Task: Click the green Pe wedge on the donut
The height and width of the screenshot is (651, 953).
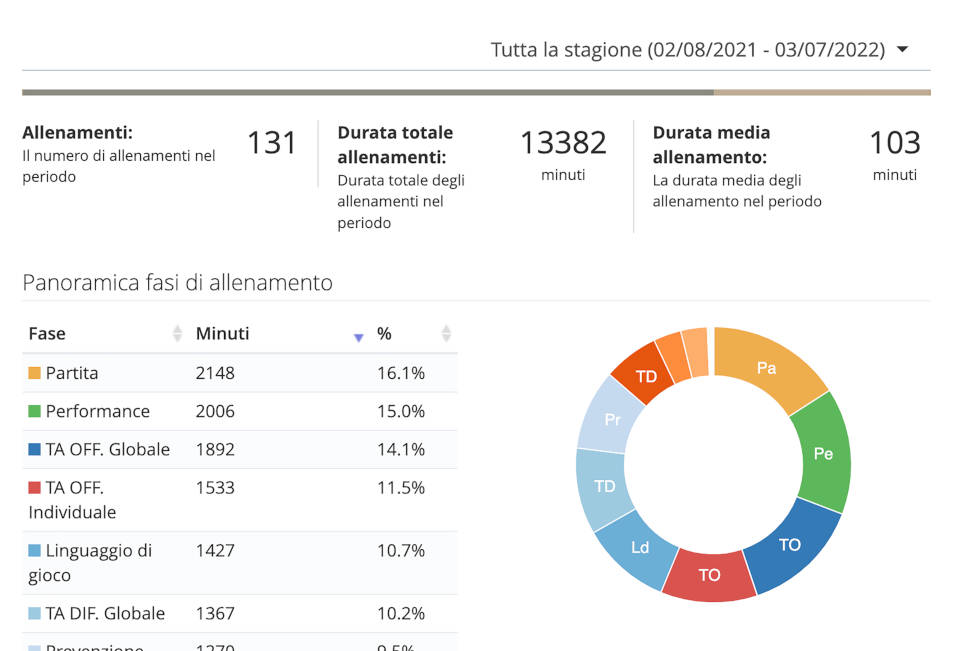Action: [x=826, y=455]
